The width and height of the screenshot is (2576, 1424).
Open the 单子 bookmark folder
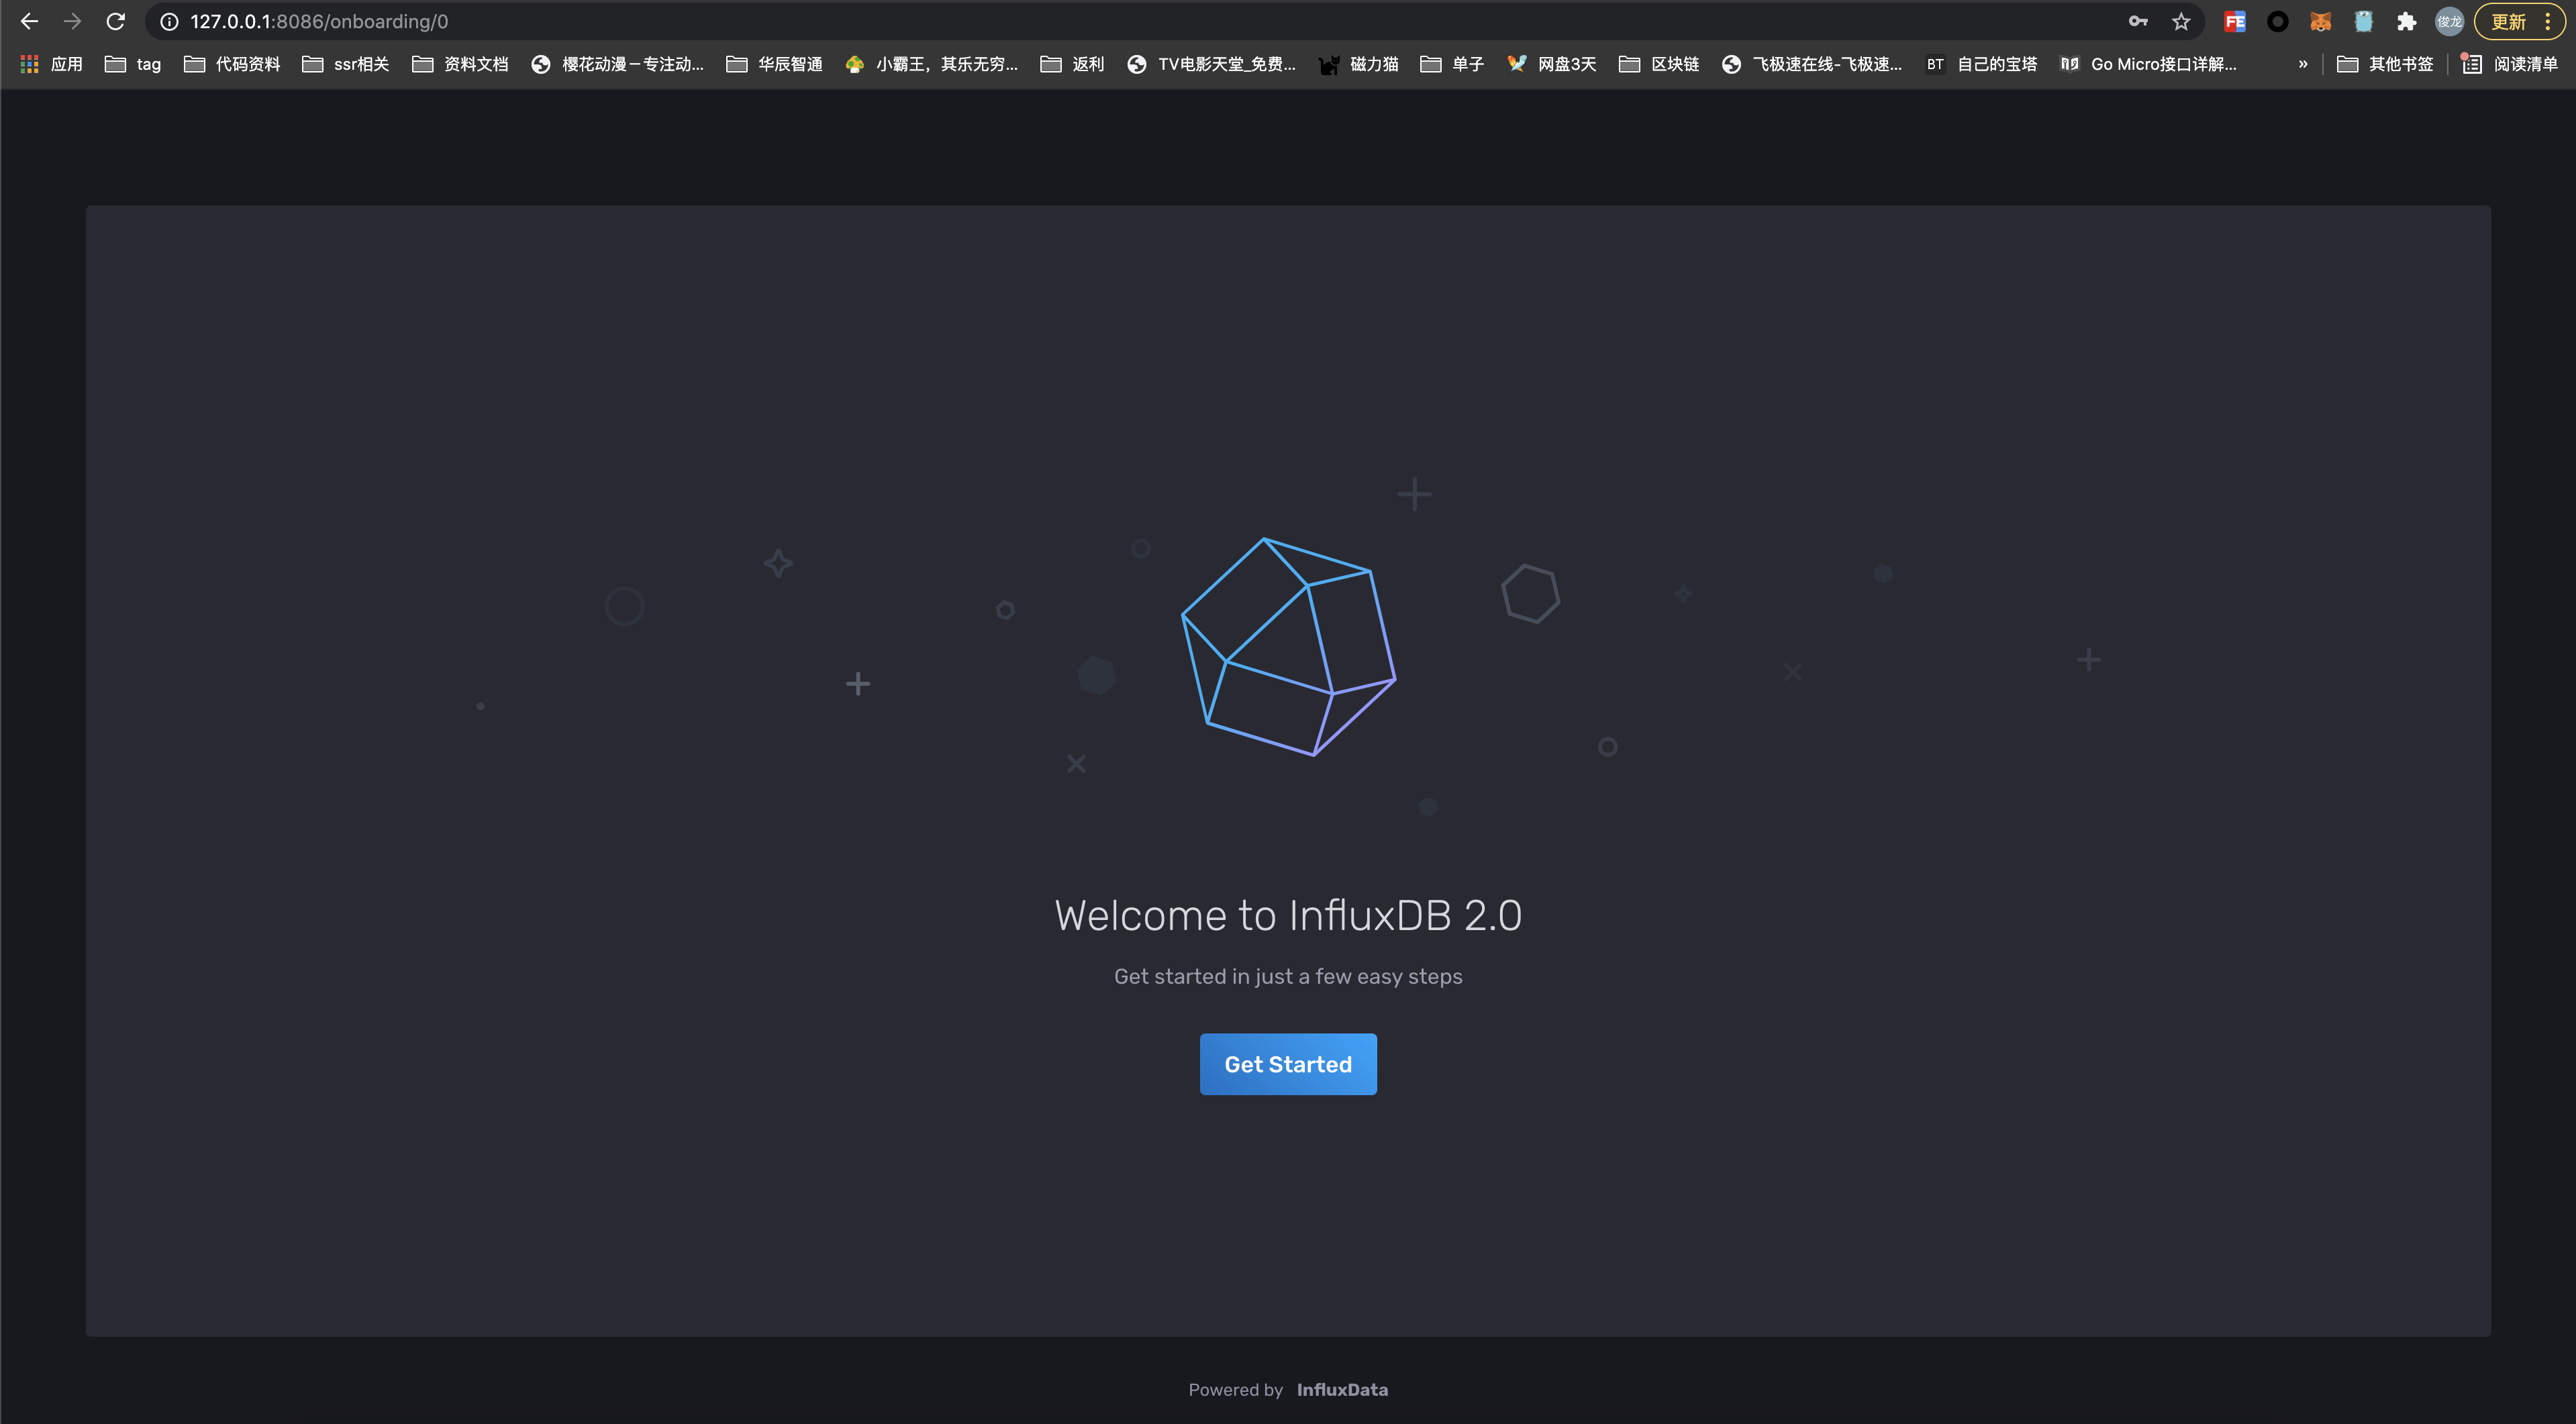[1452, 64]
